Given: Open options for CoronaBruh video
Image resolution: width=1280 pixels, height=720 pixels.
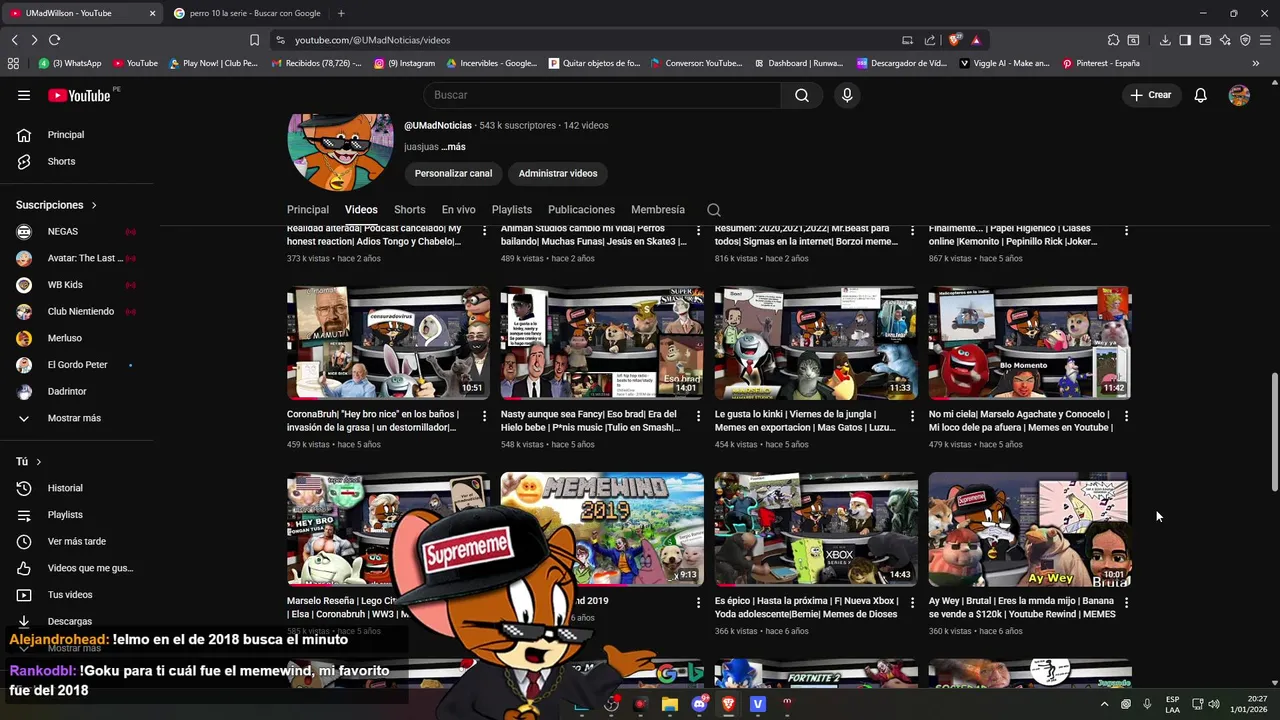Looking at the screenshot, I should pyautogui.click(x=484, y=415).
